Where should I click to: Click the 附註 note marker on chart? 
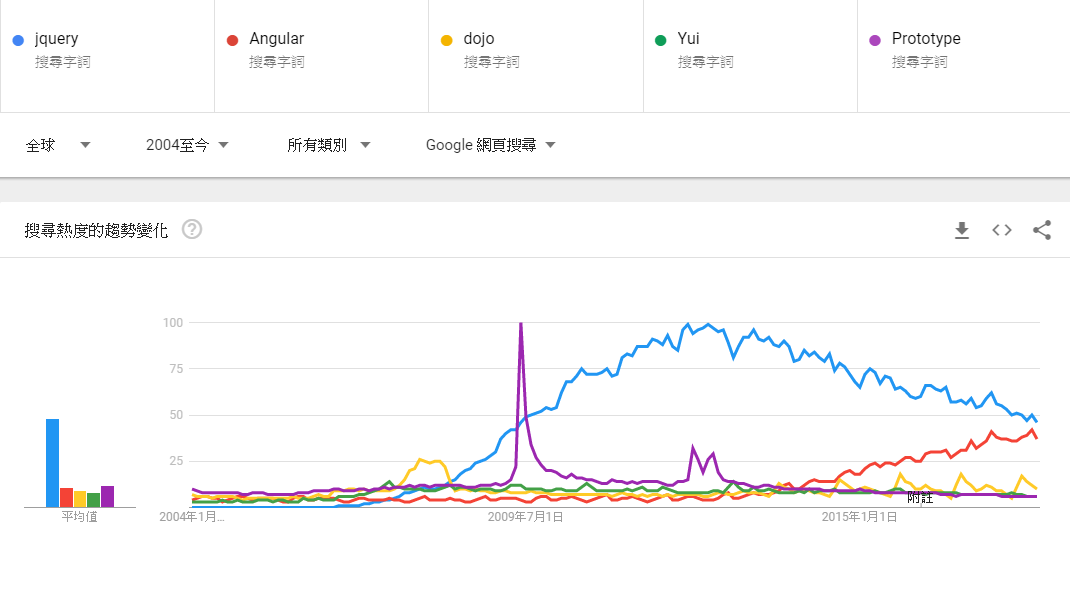(920, 498)
